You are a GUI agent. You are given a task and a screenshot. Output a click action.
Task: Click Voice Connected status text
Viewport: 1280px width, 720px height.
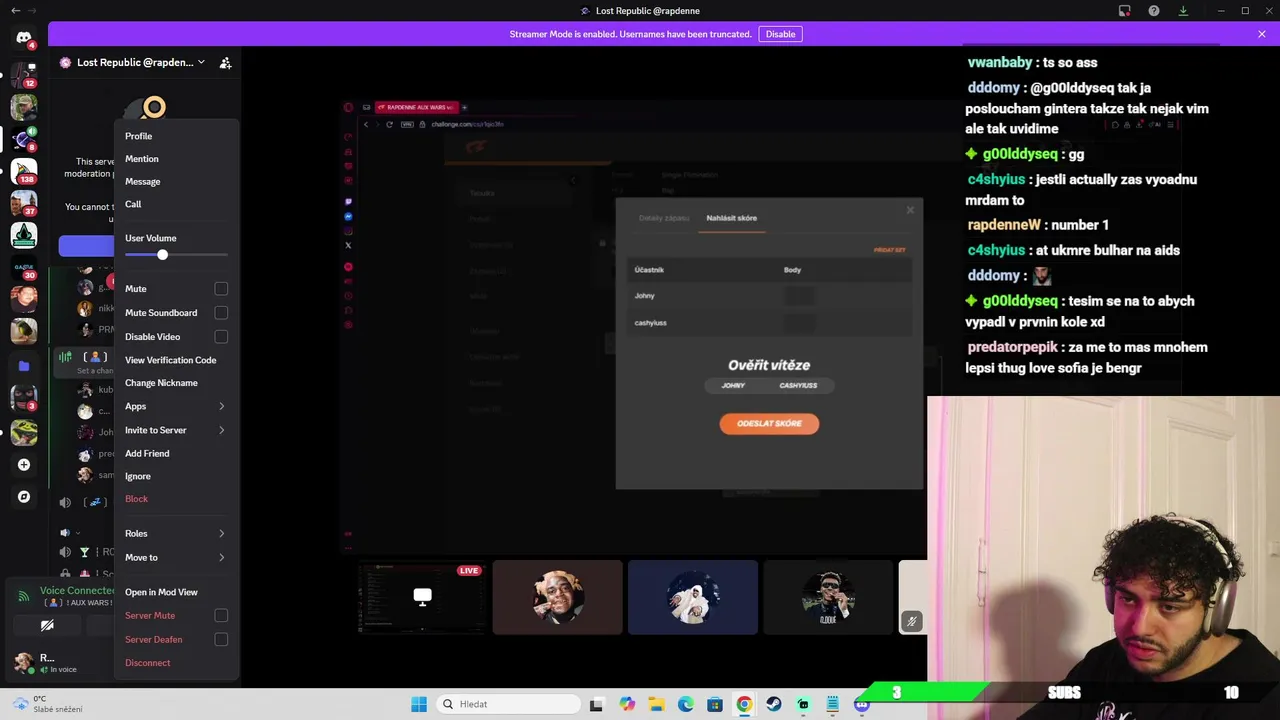[77, 591]
